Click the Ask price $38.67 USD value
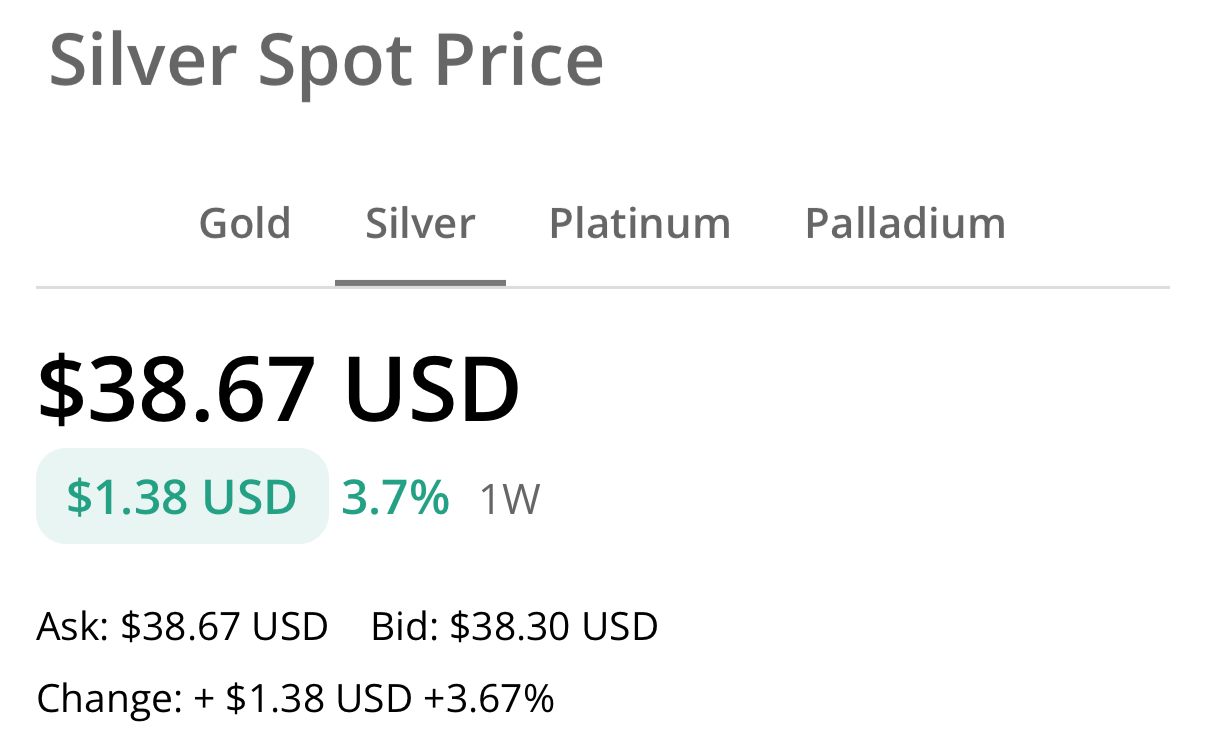The height and width of the screenshot is (744, 1206). point(224,627)
